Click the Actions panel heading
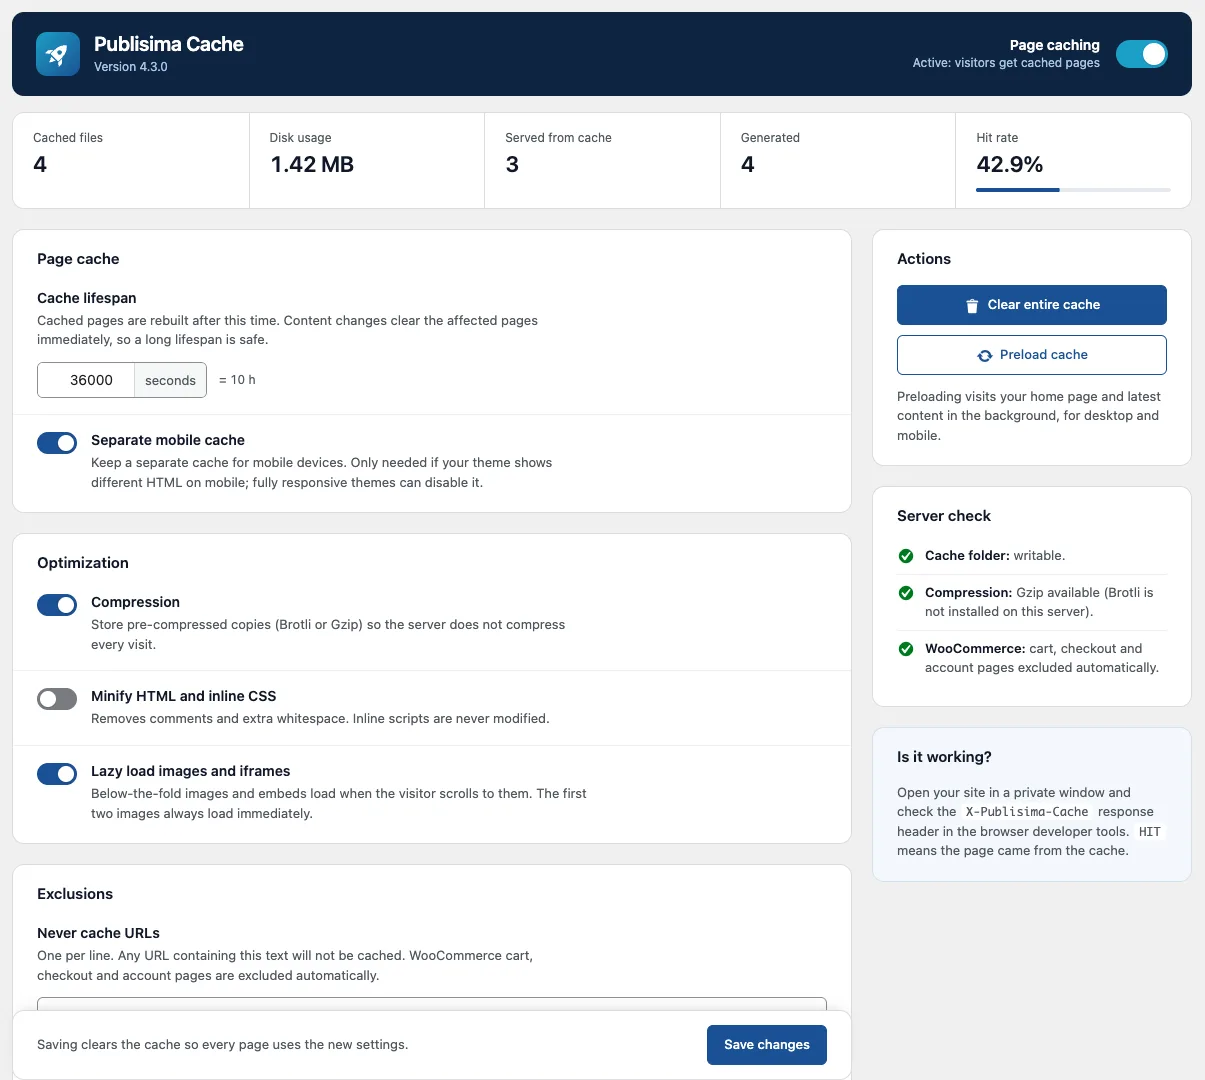The height and width of the screenshot is (1080, 1205). coord(924,259)
